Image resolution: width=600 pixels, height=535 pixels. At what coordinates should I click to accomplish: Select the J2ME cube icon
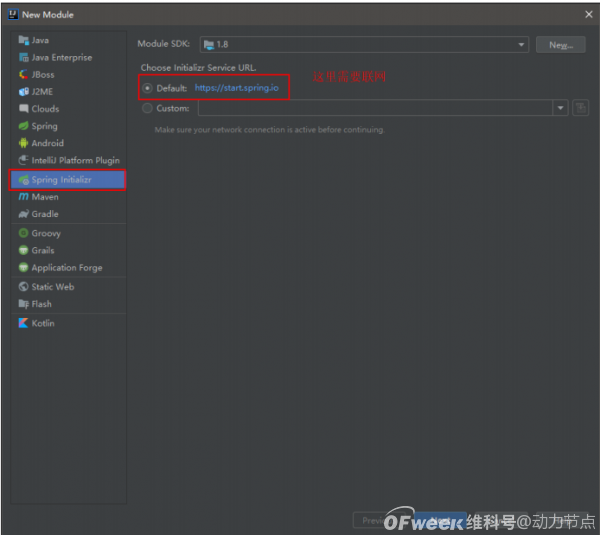[x=24, y=91]
